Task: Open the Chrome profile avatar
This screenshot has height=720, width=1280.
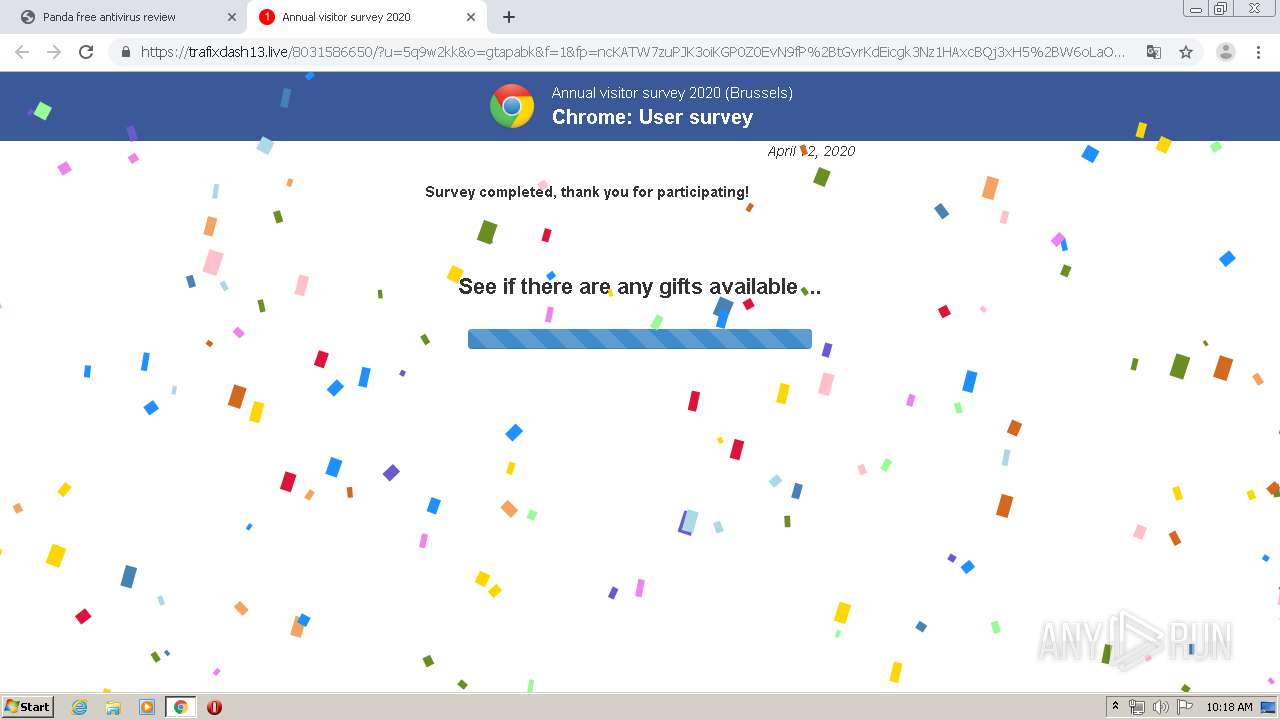Action: tap(1225, 52)
